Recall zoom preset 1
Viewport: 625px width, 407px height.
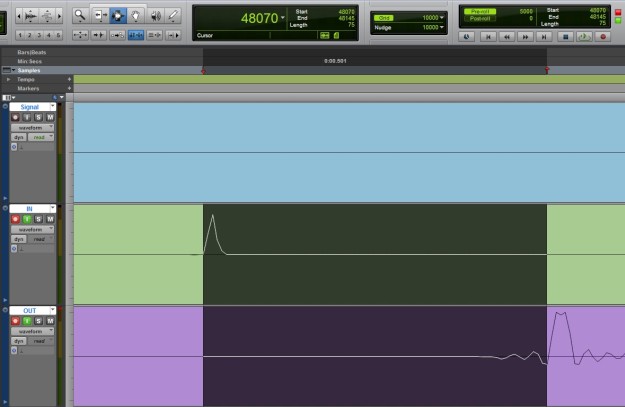pyautogui.click(x=20, y=35)
